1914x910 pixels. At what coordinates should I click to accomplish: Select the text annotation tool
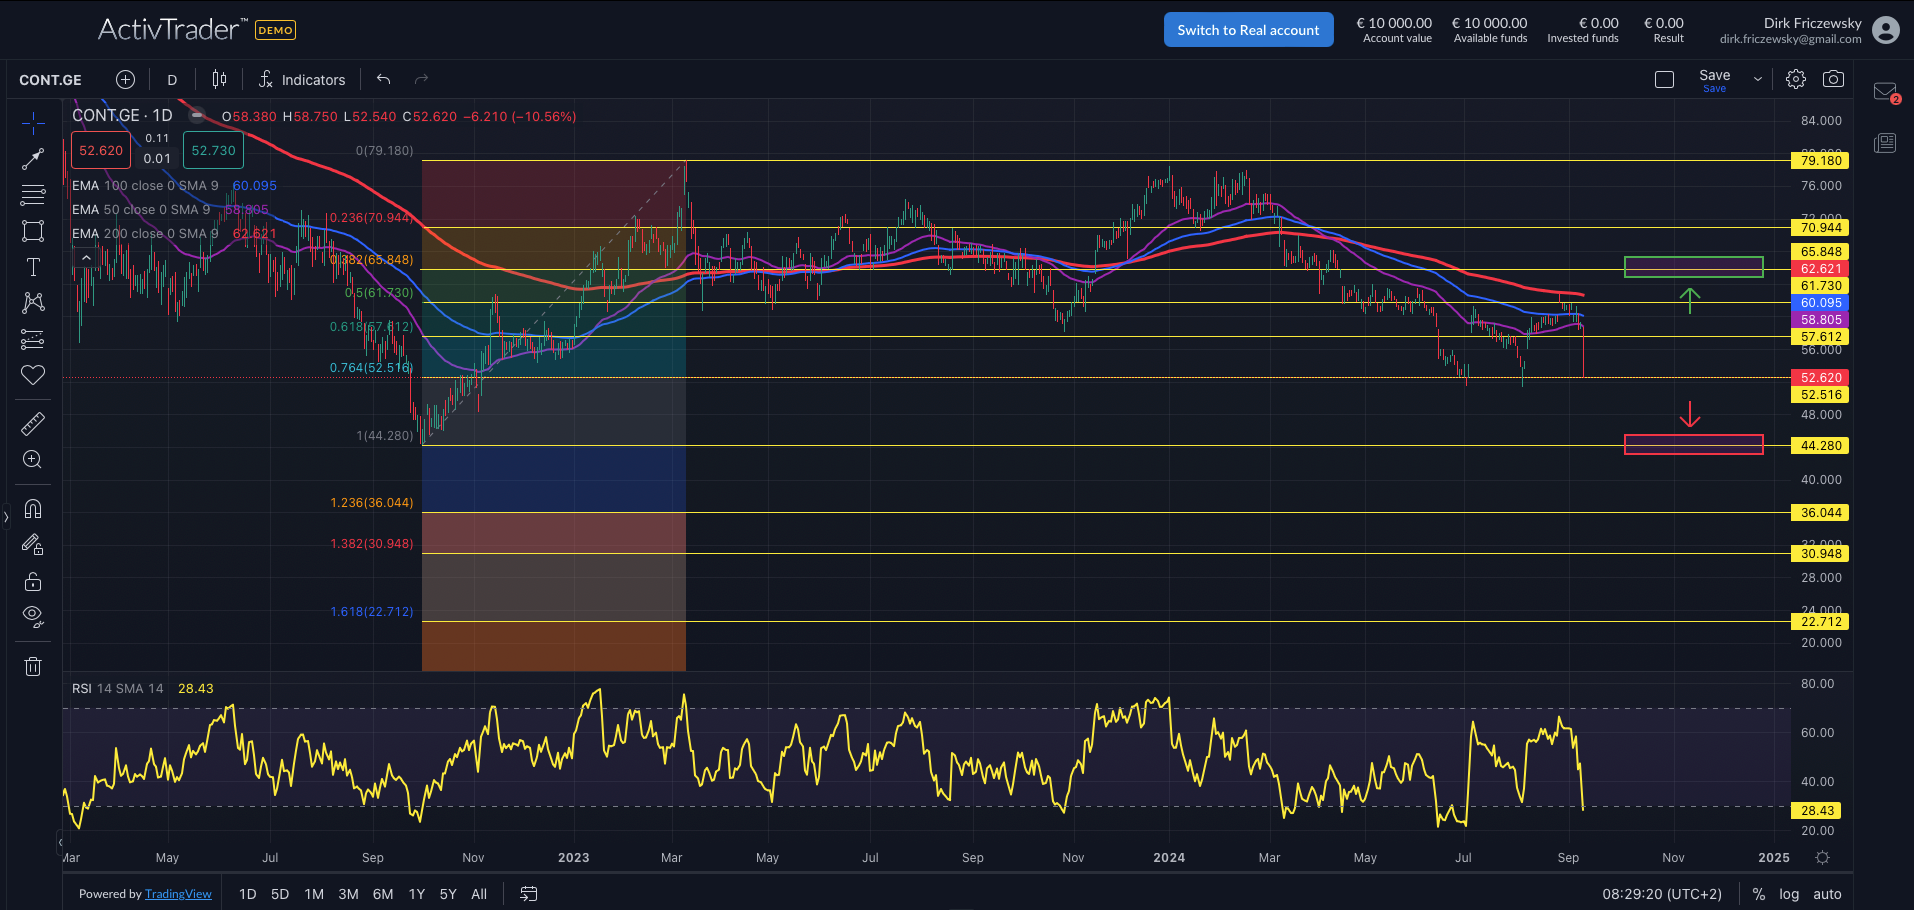pyautogui.click(x=33, y=267)
